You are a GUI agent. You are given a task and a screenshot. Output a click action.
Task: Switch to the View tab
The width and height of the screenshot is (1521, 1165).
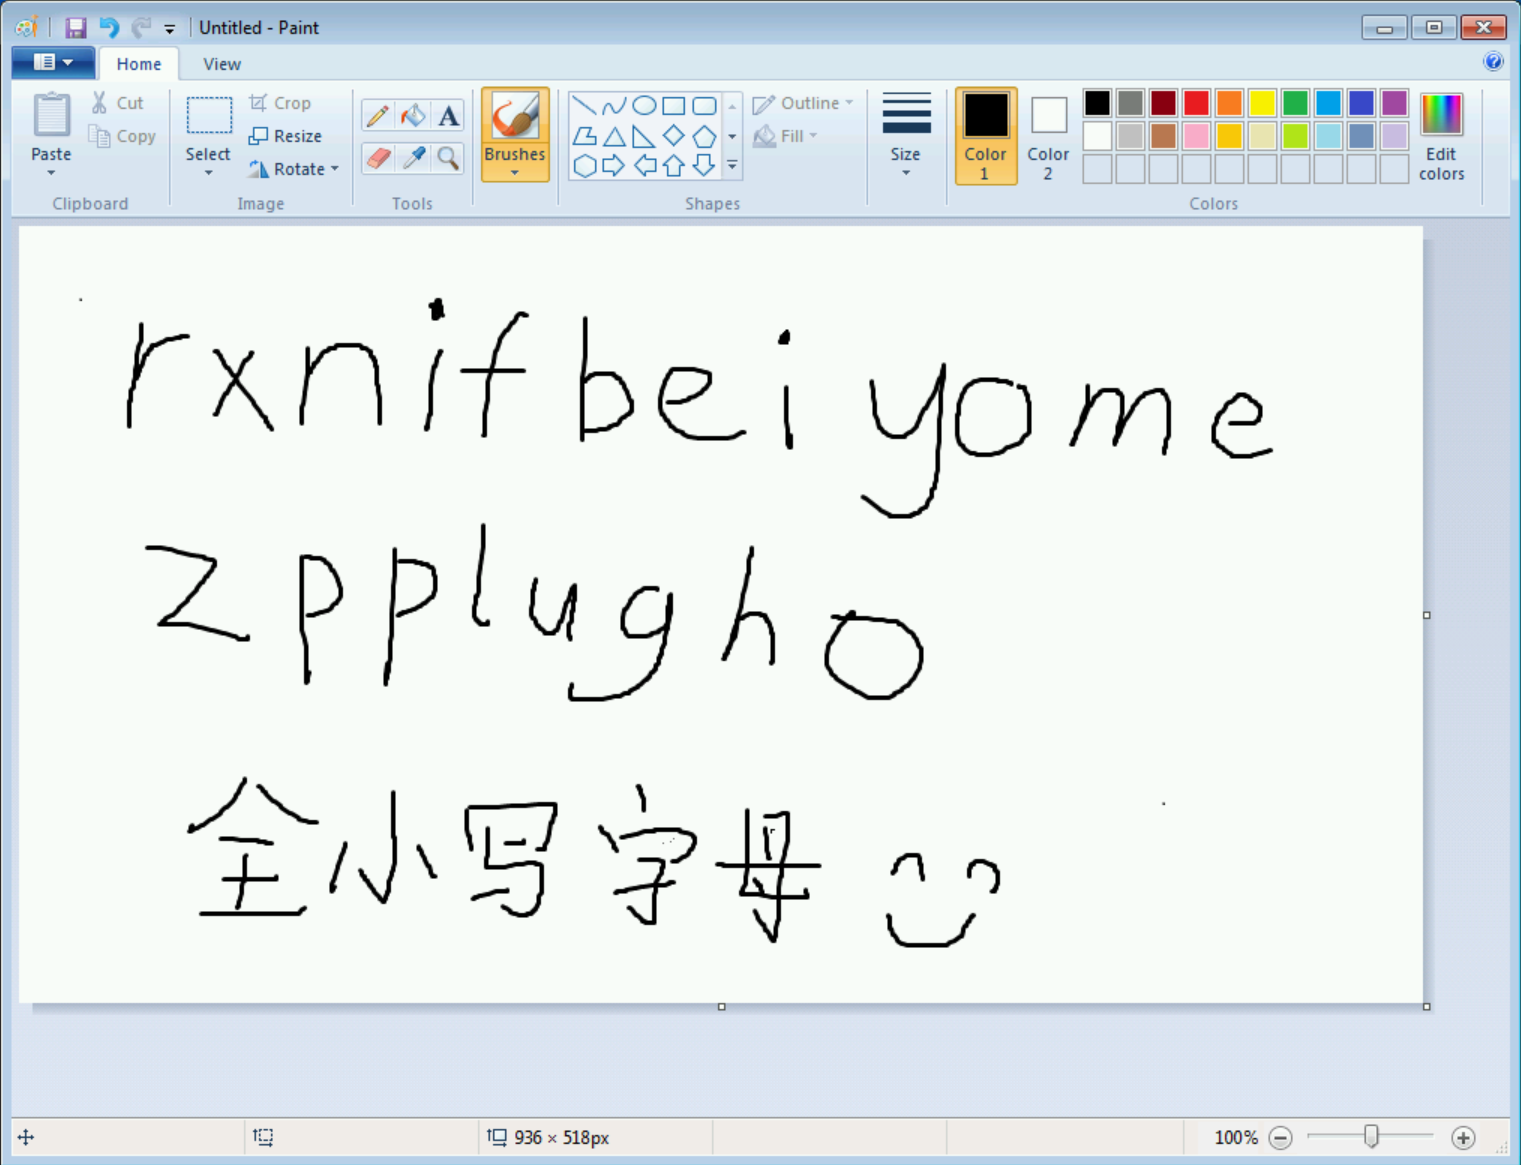tap(220, 63)
